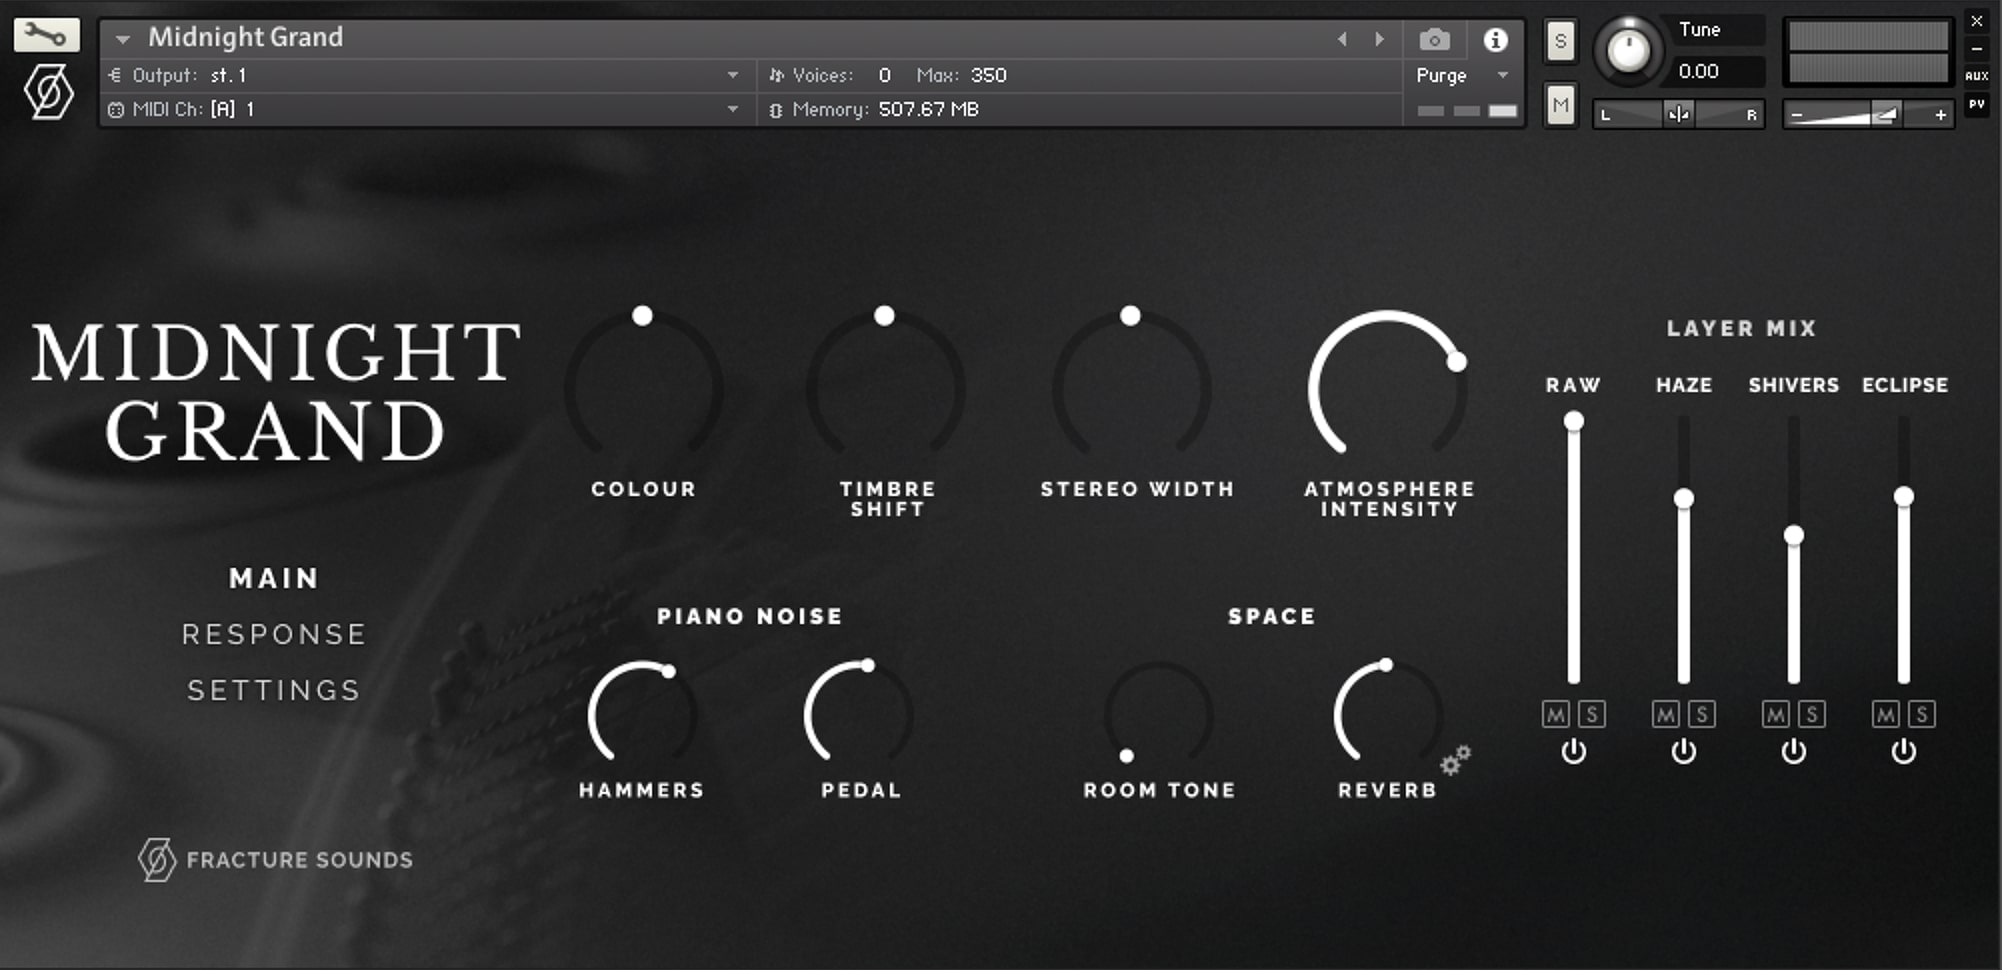Open reverb settings gear icon
2002x970 pixels.
(x=1455, y=760)
